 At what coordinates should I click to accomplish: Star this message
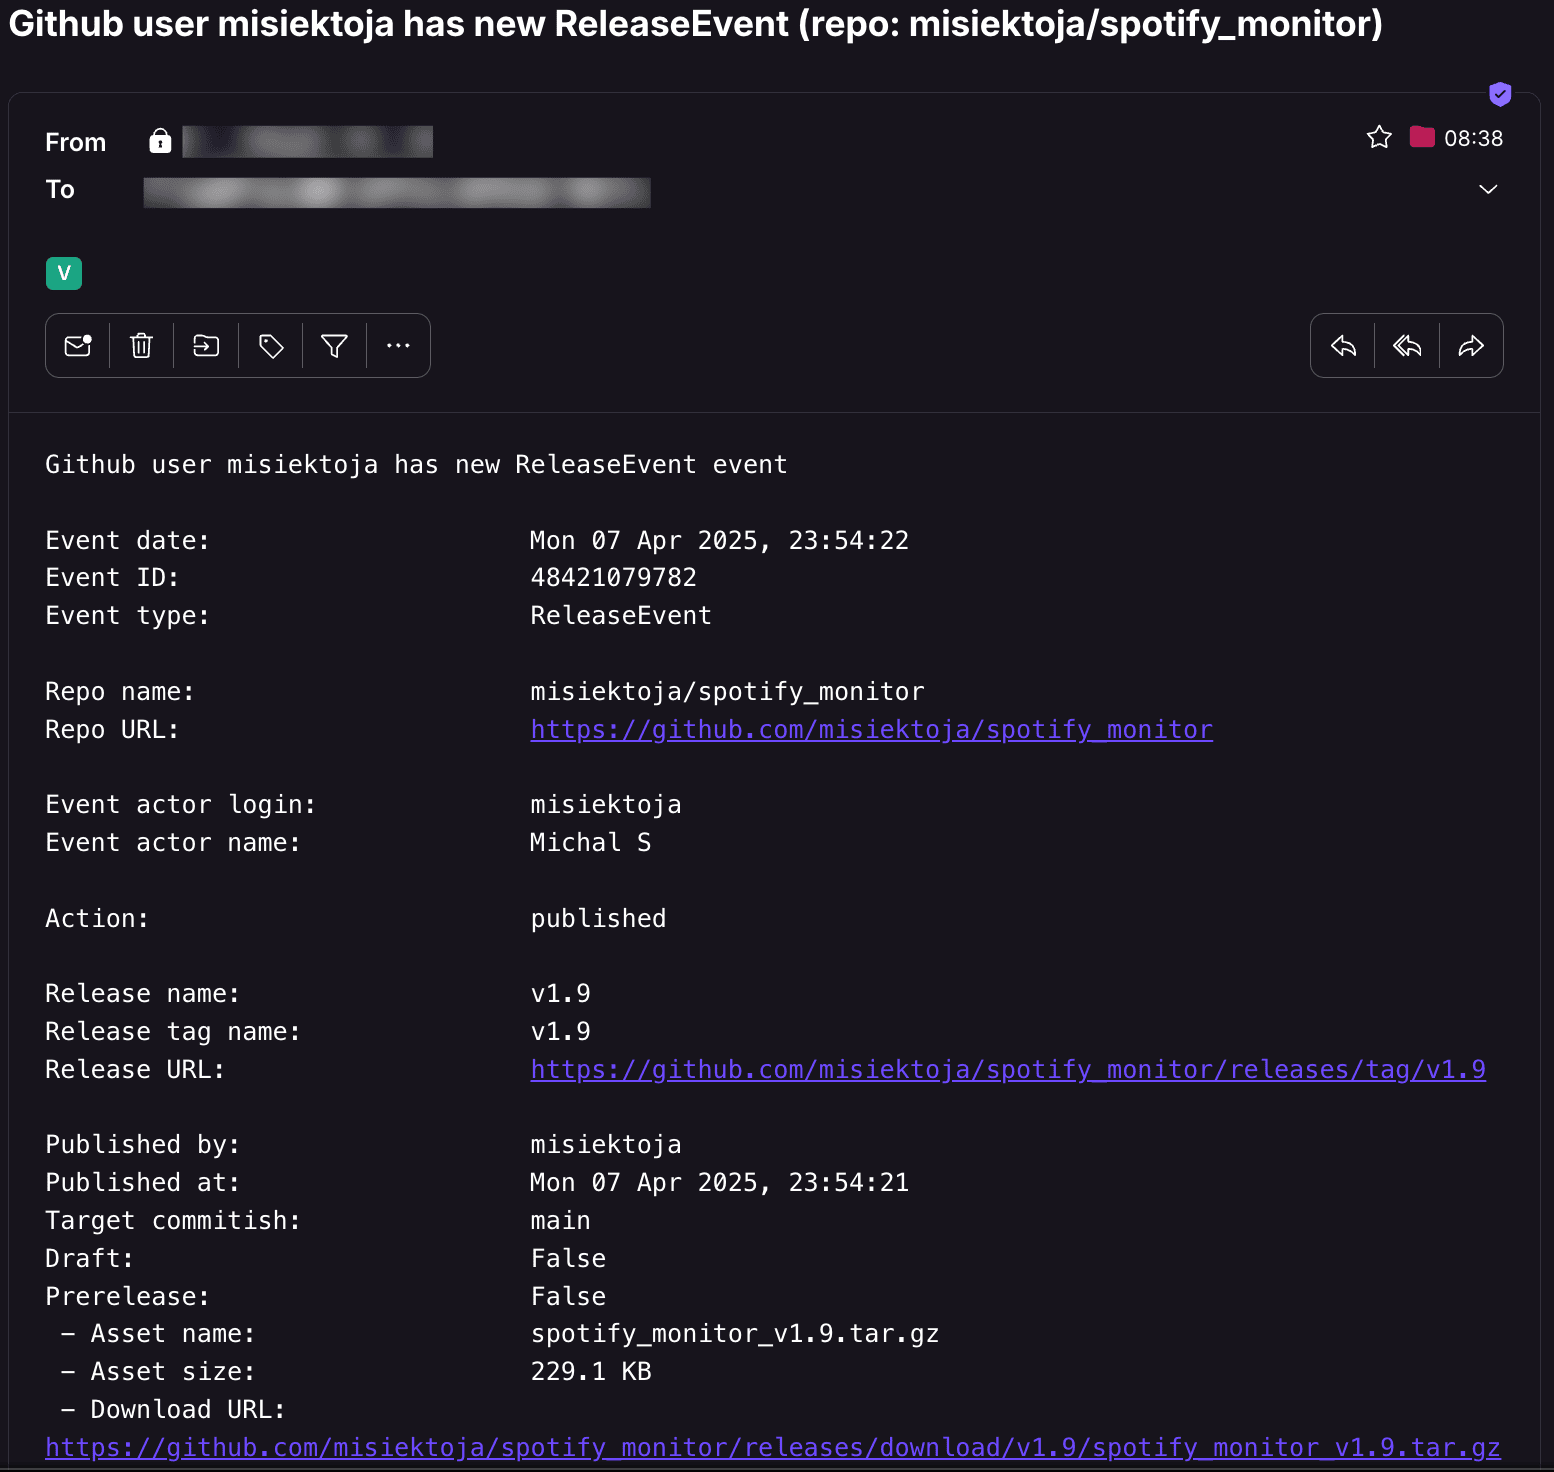click(1379, 137)
